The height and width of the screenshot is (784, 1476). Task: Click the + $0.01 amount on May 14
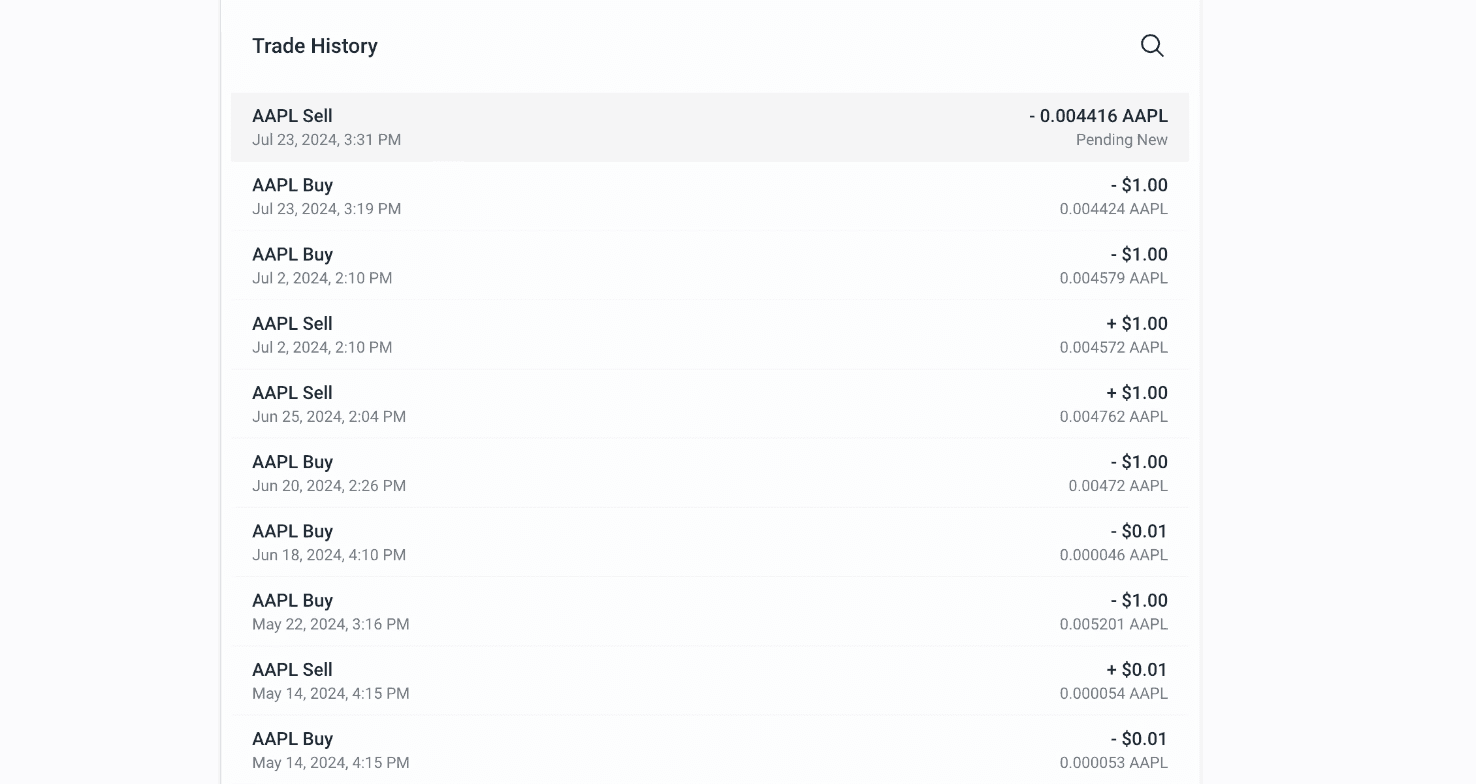point(1137,670)
